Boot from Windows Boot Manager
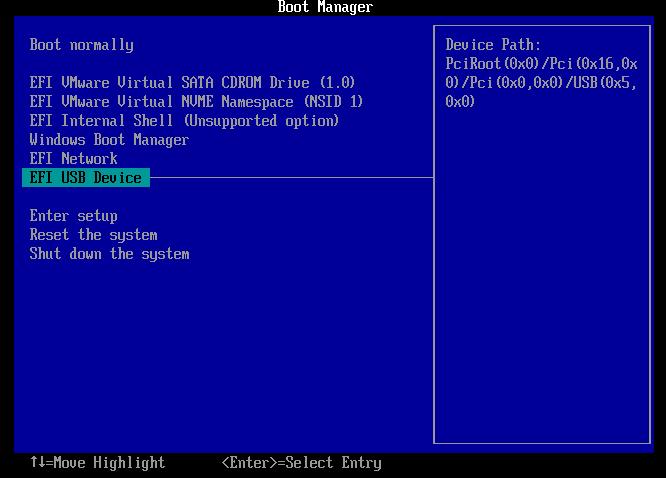Screen dimensions: 666x478 coord(109,140)
